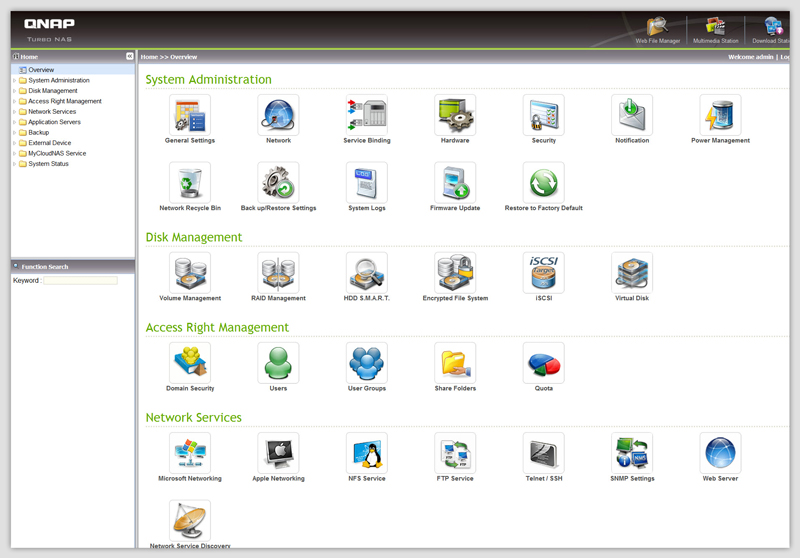The height and width of the screenshot is (558, 800).
Task: Open NFS Service penguin icon
Action: click(x=367, y=453)
